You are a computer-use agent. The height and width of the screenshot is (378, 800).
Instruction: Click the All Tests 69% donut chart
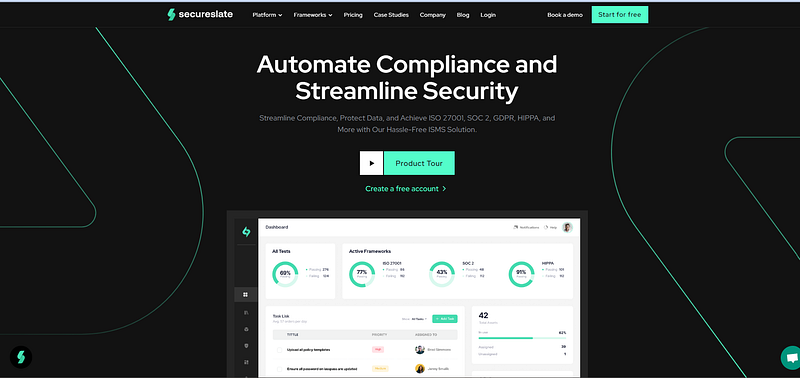click(285, 274)
